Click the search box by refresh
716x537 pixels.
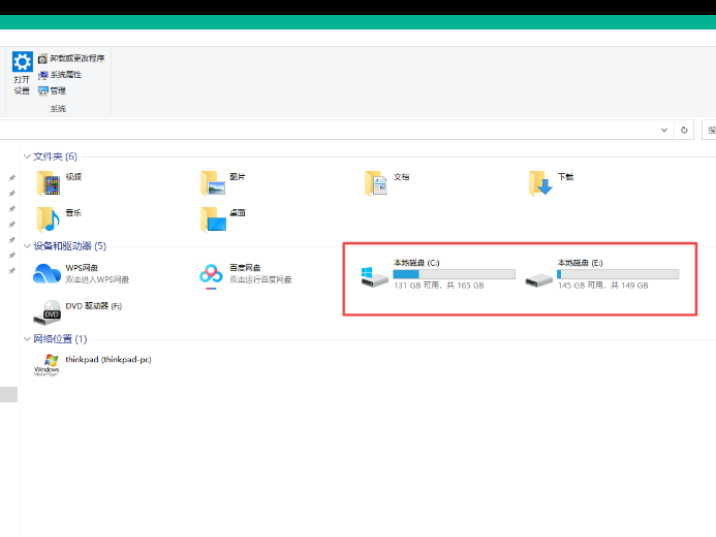(x=709, y=130)
